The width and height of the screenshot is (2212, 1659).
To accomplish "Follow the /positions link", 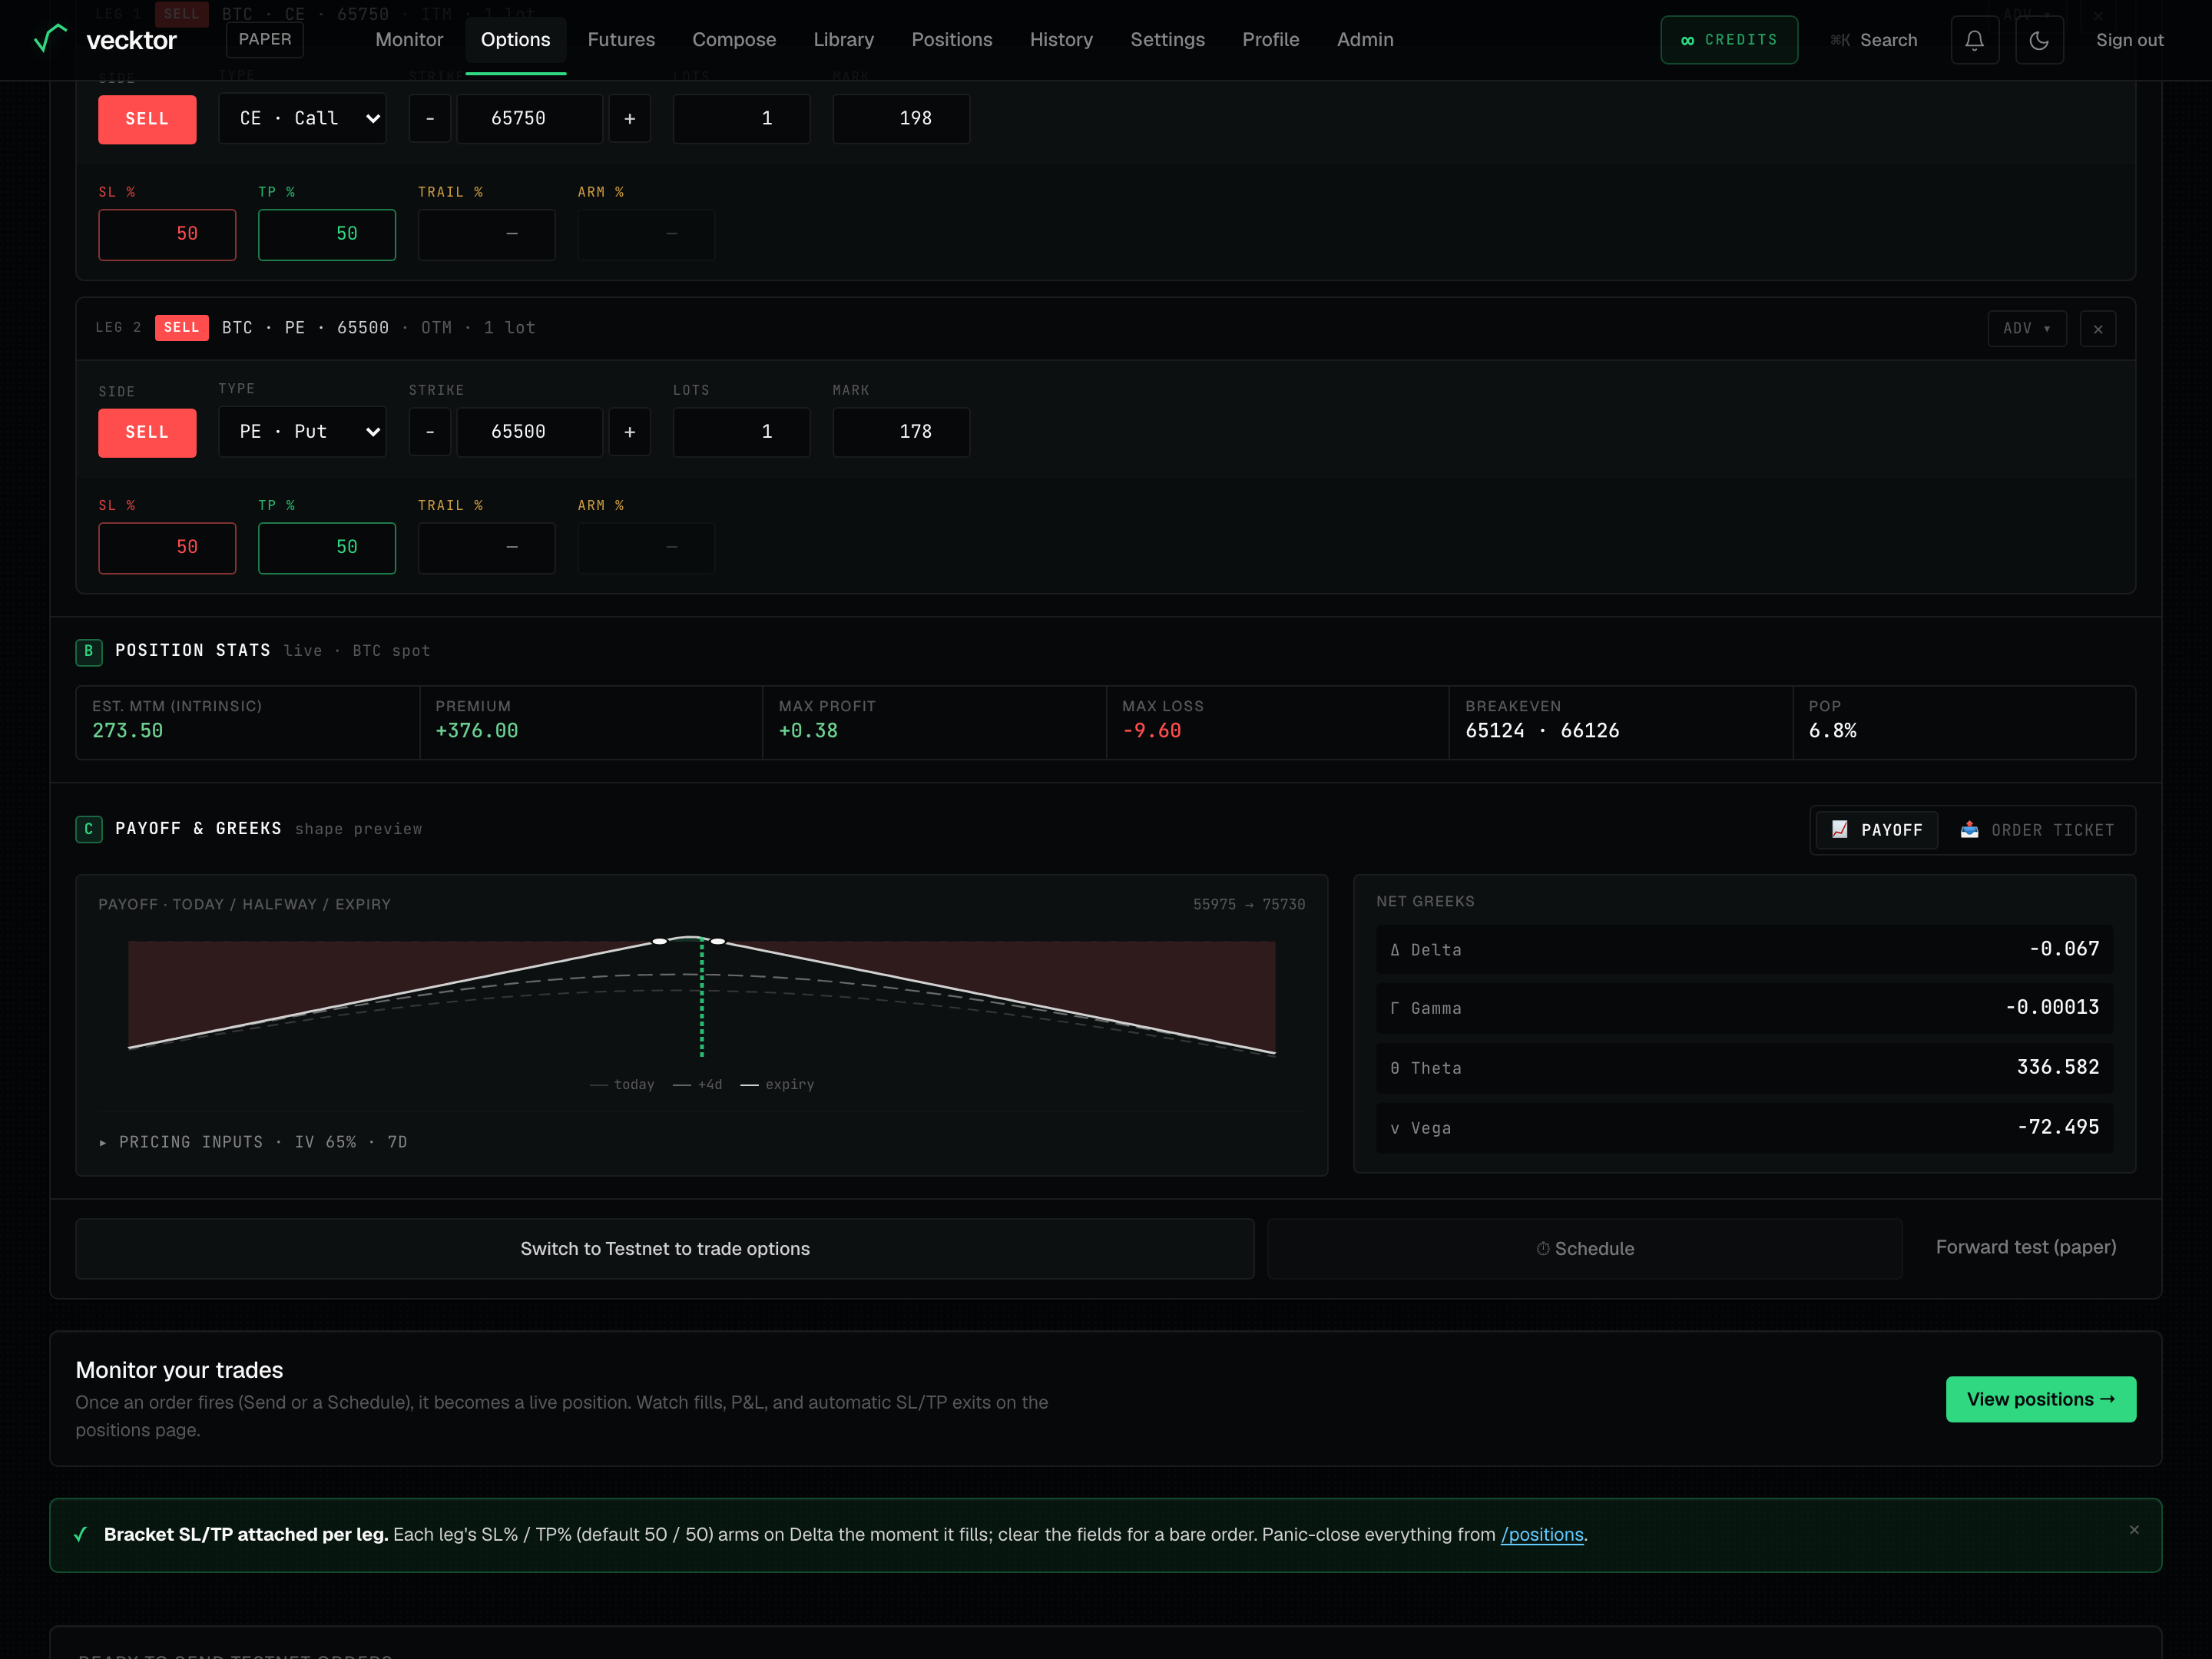I will pyautogui.click(x=1541, y=1535).
